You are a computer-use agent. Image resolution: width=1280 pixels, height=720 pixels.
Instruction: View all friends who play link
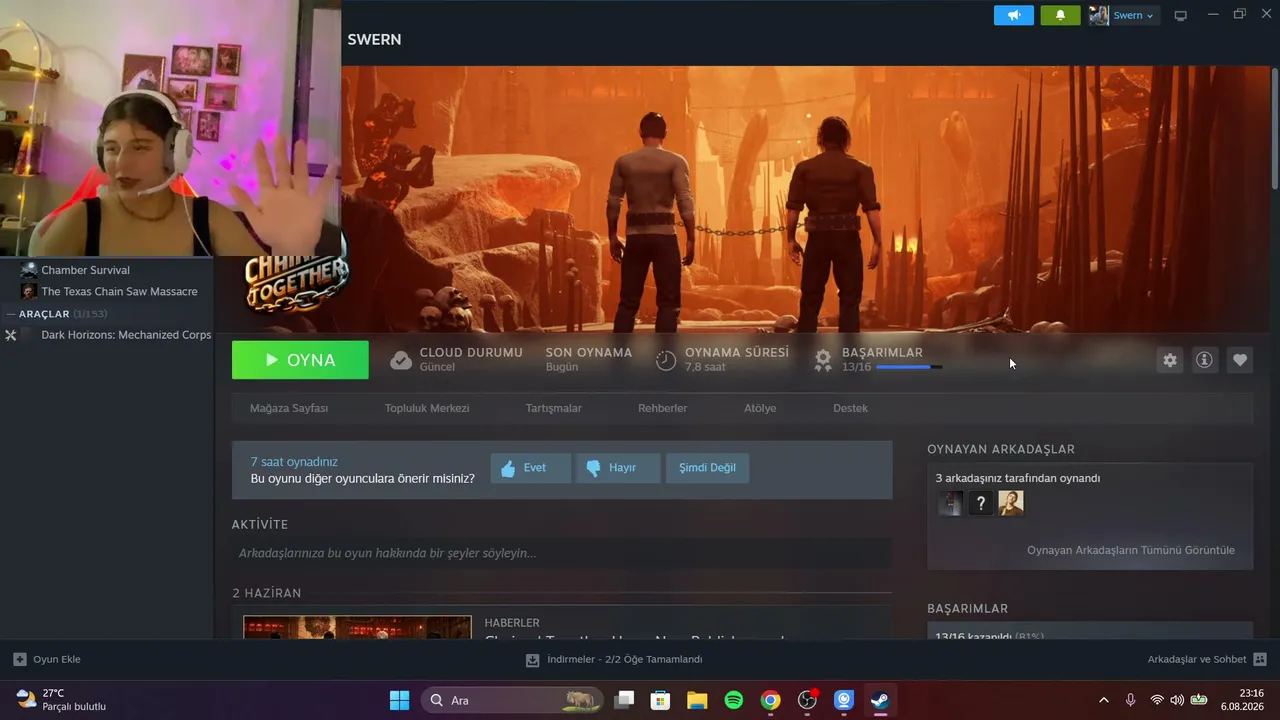[x=1131, y=550]
